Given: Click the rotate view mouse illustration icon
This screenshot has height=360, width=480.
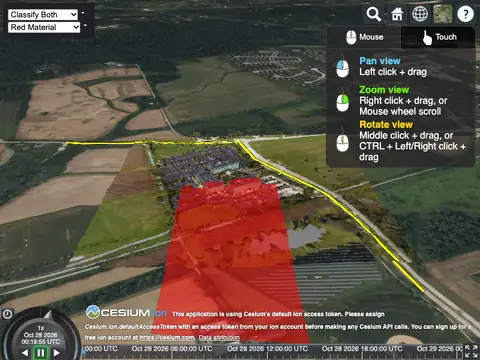Looking at the screenshot, I should 342,141.
